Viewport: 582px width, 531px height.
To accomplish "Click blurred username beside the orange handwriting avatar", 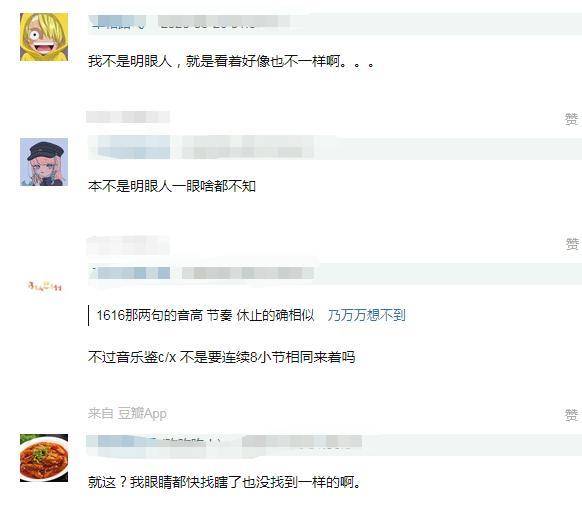I will [x=130, y=273].
